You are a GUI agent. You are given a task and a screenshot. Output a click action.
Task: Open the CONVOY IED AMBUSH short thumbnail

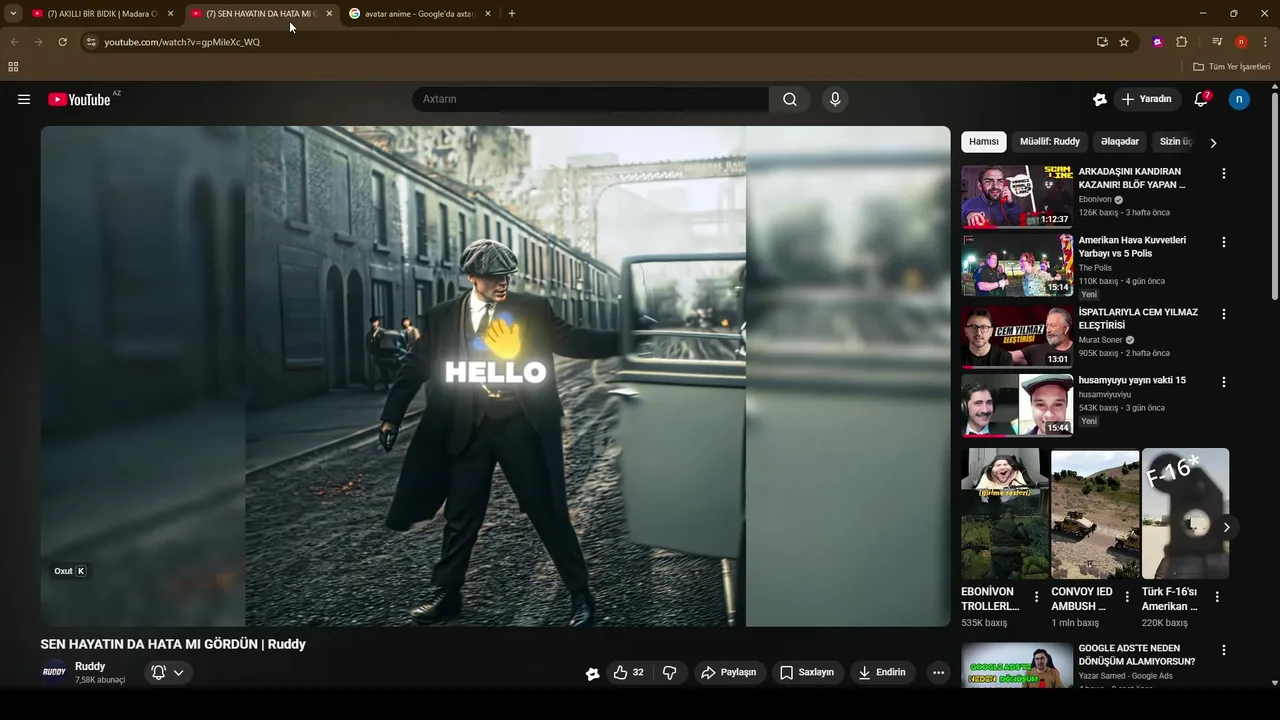(x=1095, y=514)
